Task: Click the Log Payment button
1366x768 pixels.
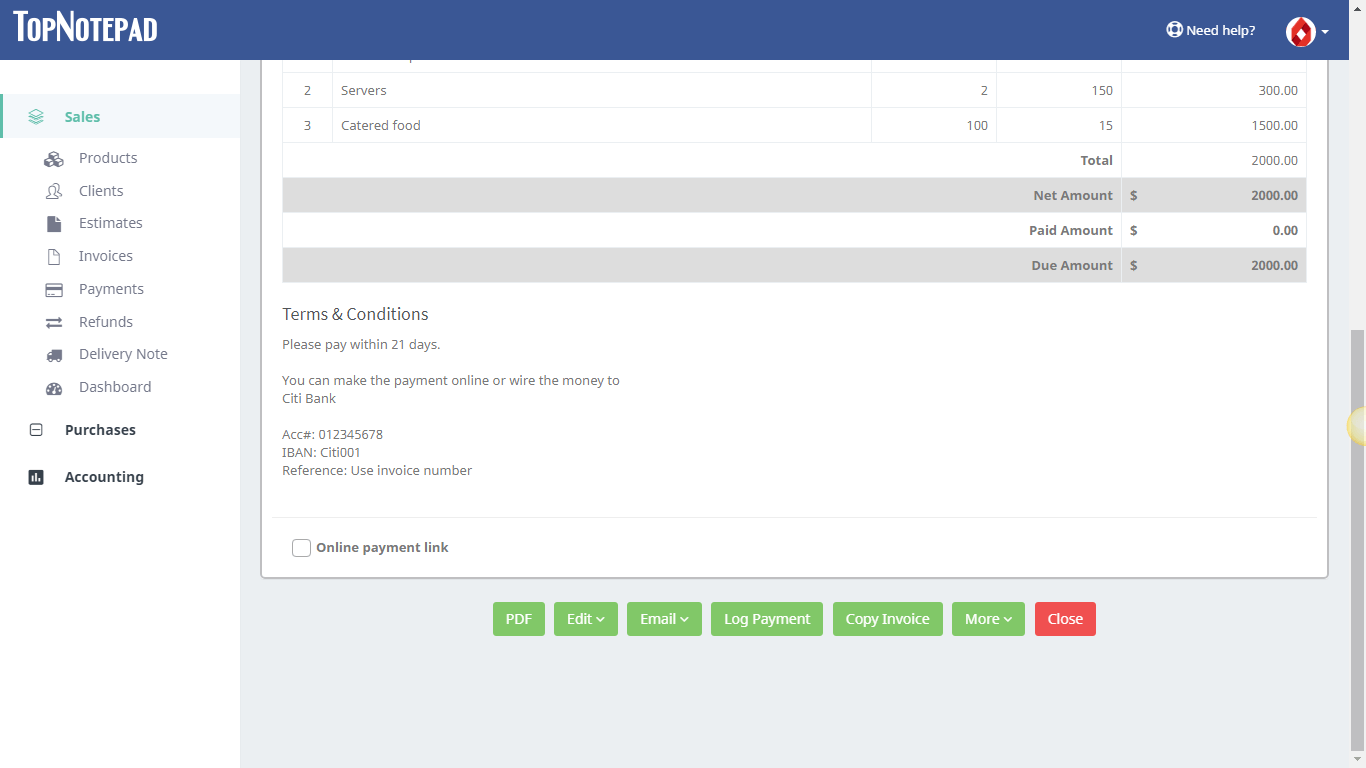Action: click(767, 619)
